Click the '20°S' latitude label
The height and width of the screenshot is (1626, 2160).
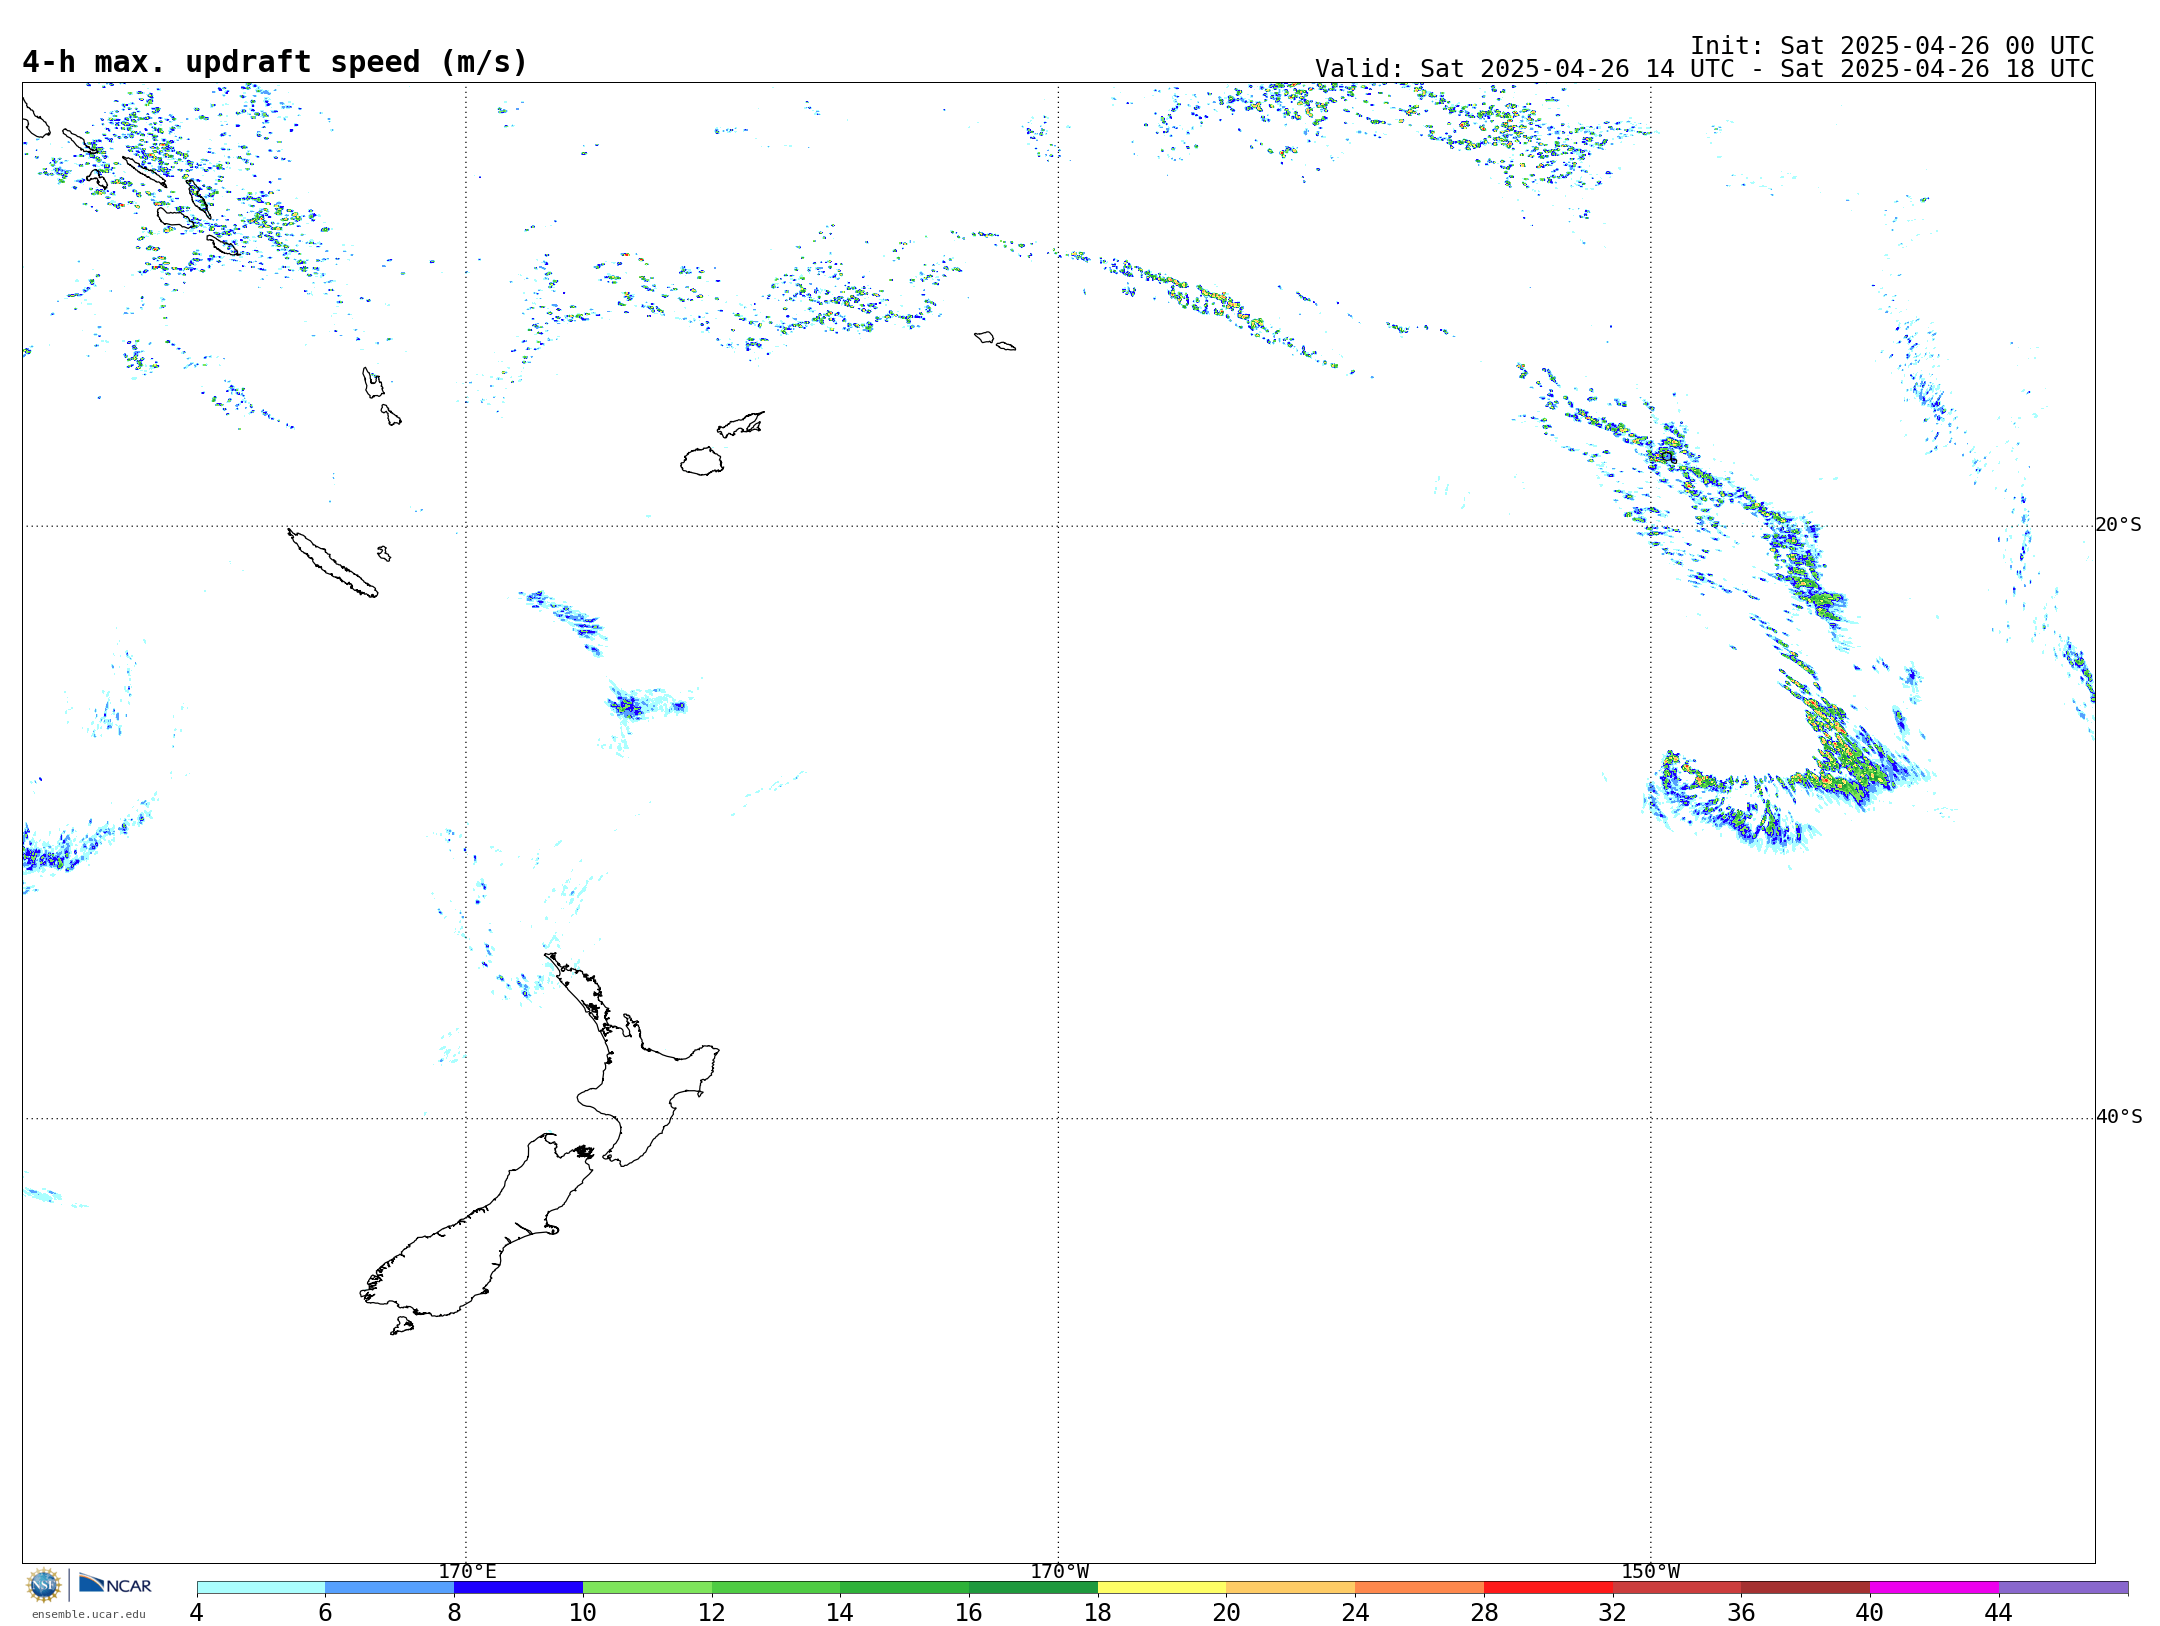tap(2118, 525)
